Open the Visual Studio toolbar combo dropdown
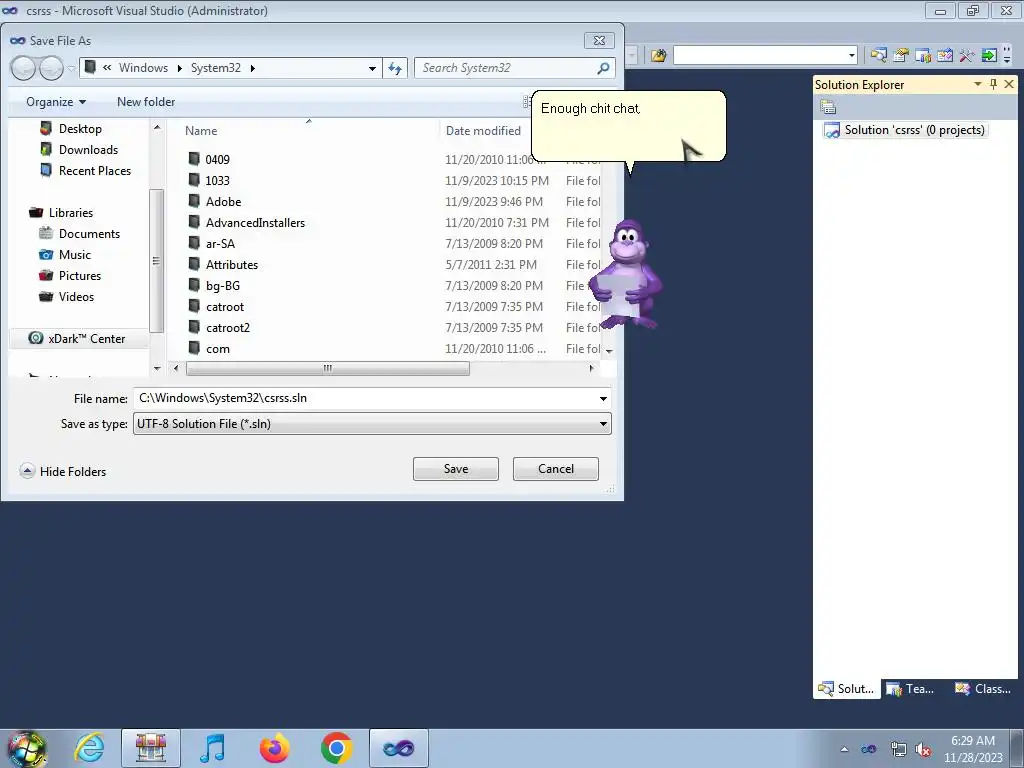1024x768 pixels. (x=852, y=56)
